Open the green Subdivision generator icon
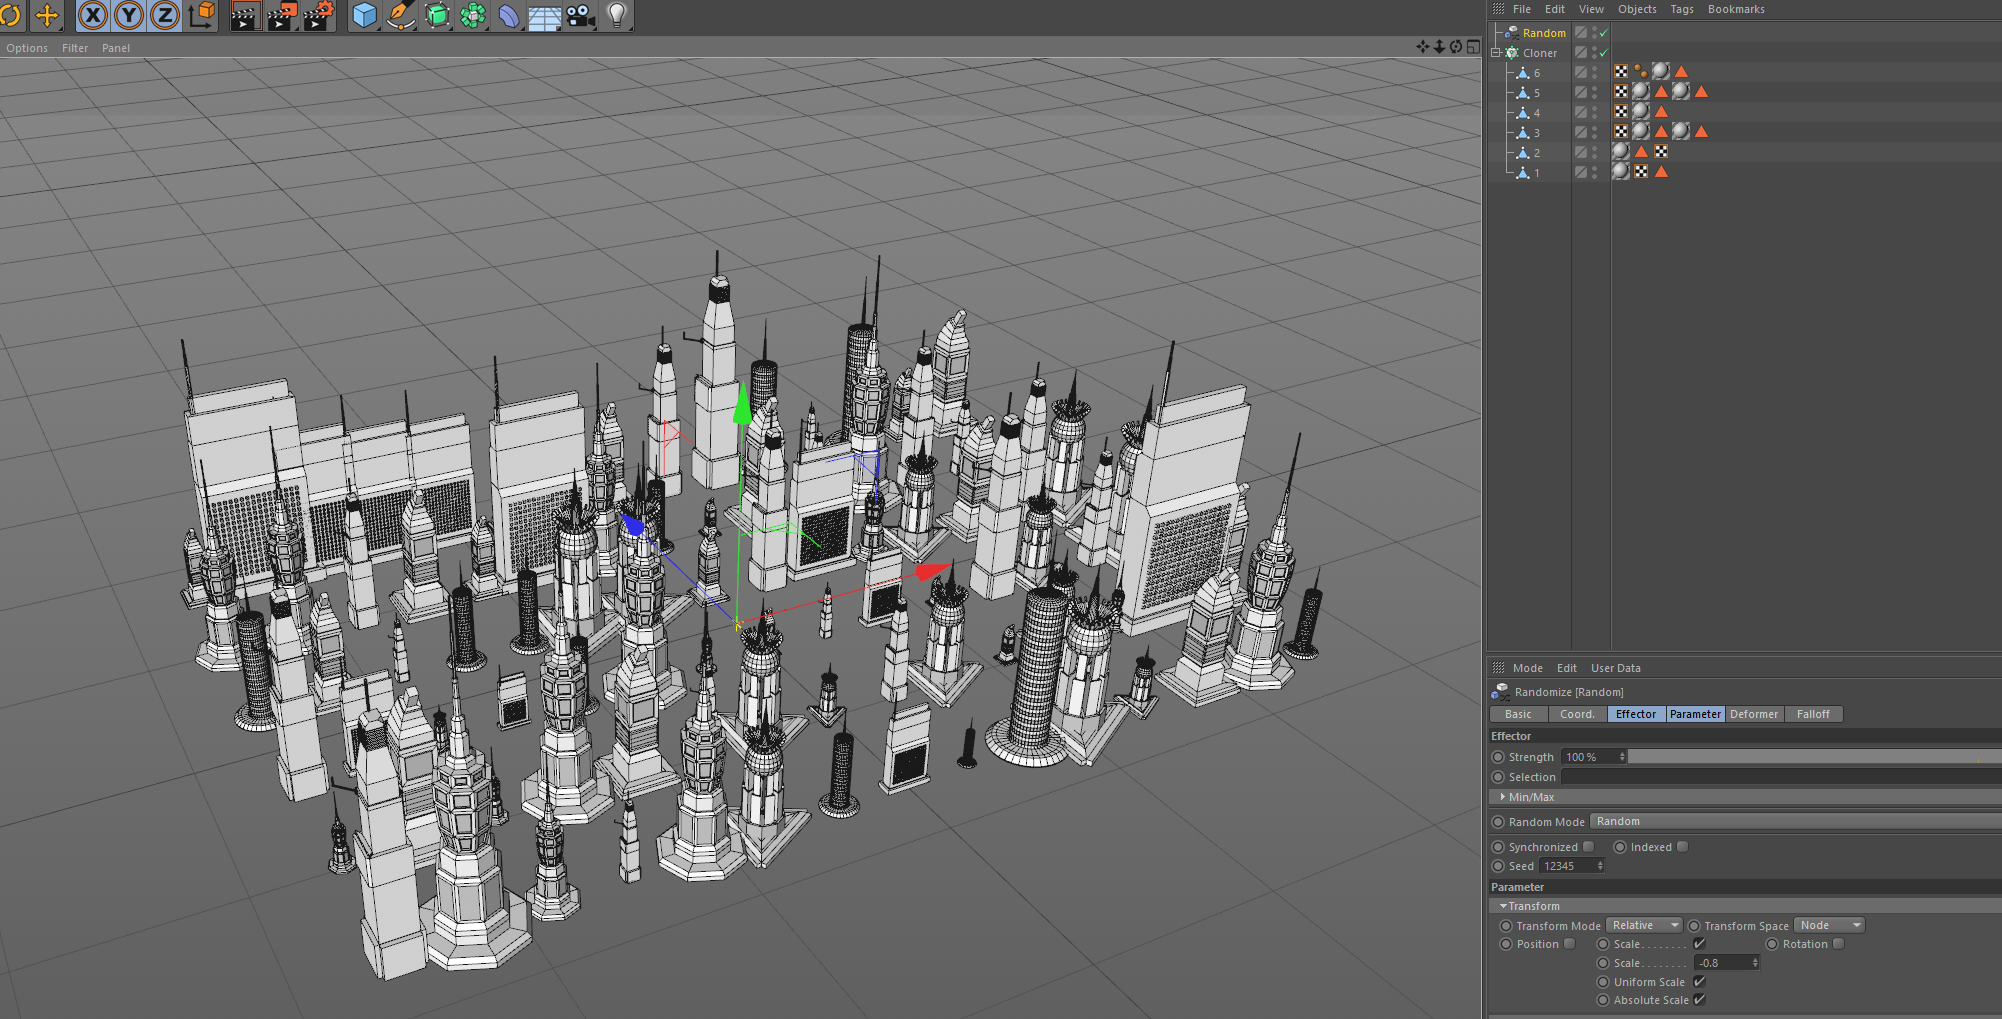 [x=437, y=15]
